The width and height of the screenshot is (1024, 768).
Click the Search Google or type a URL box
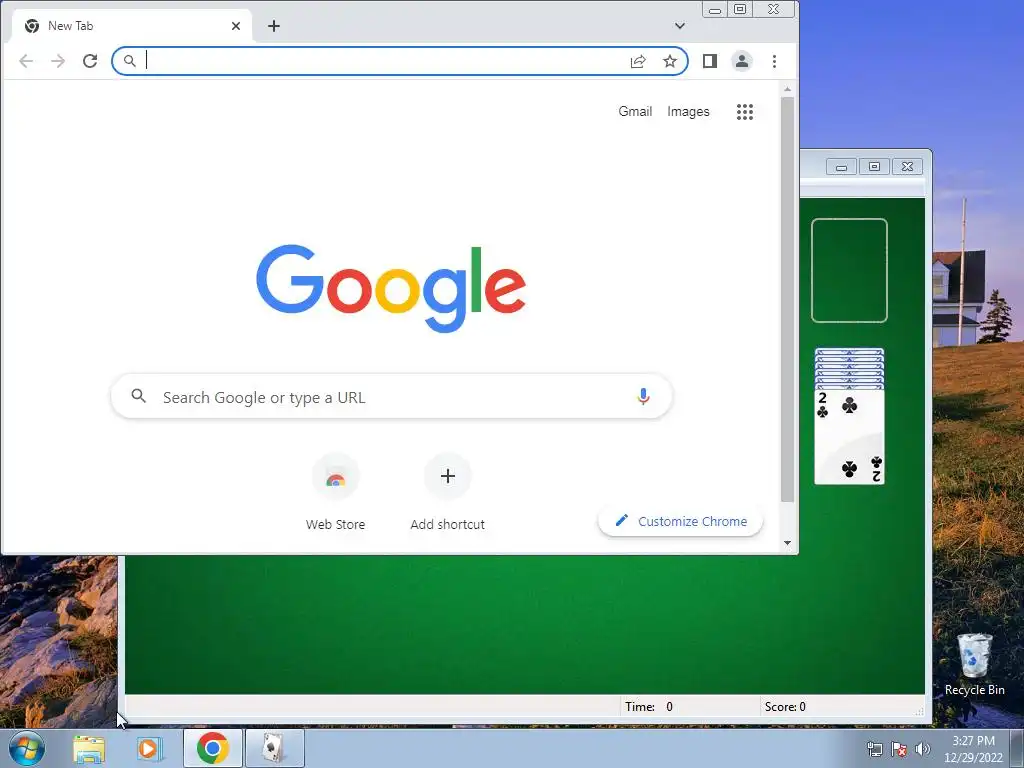click(392, 396)
